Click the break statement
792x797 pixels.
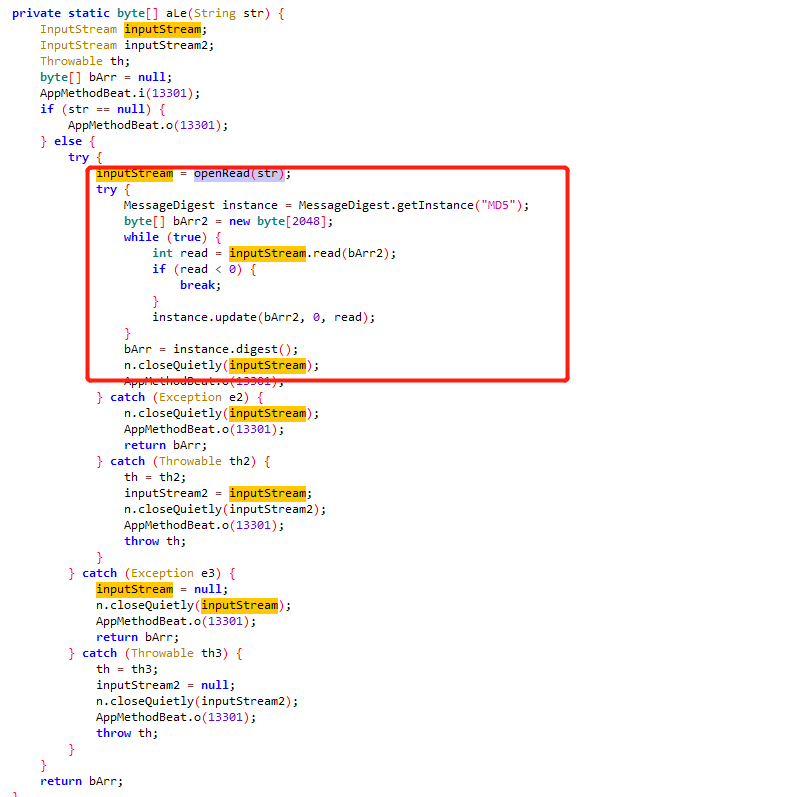tap(198, 285)
